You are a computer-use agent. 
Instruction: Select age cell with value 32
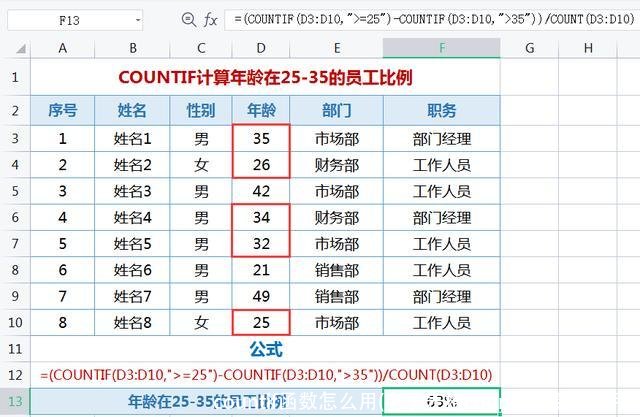pos(261,244)
